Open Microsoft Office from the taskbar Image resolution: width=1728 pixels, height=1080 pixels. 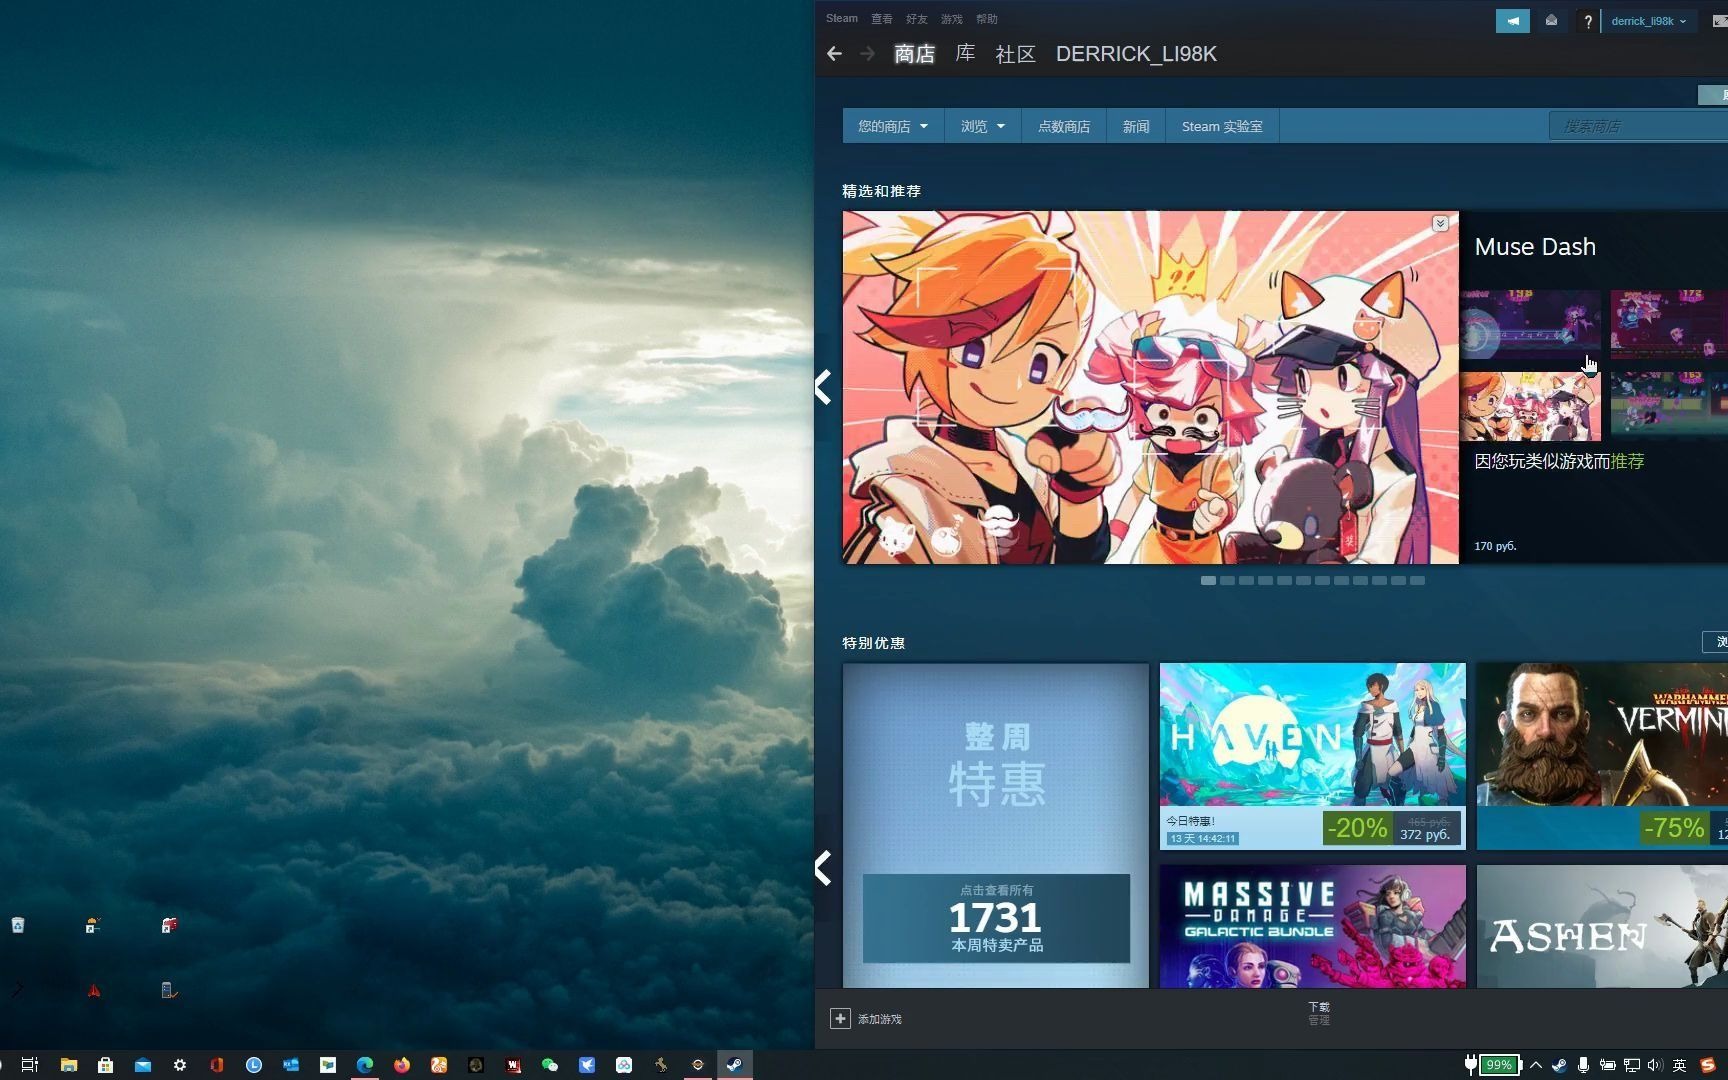point(216,1065)
